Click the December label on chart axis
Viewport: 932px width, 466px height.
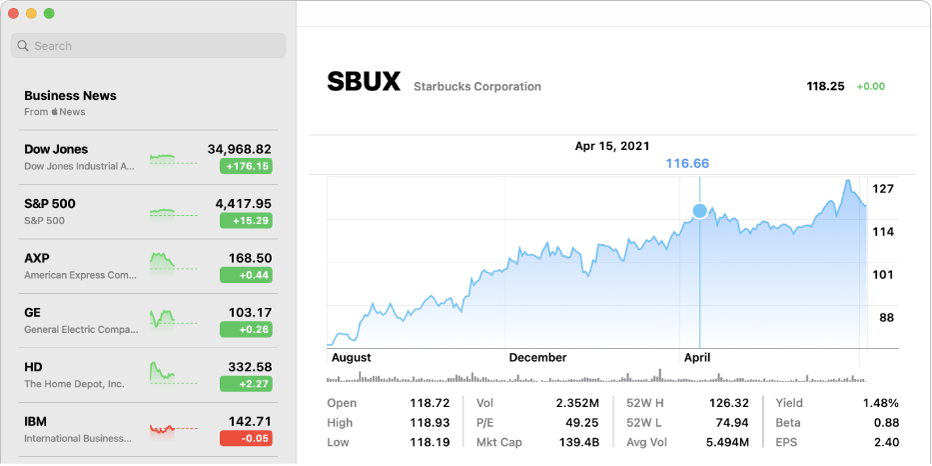538,358
